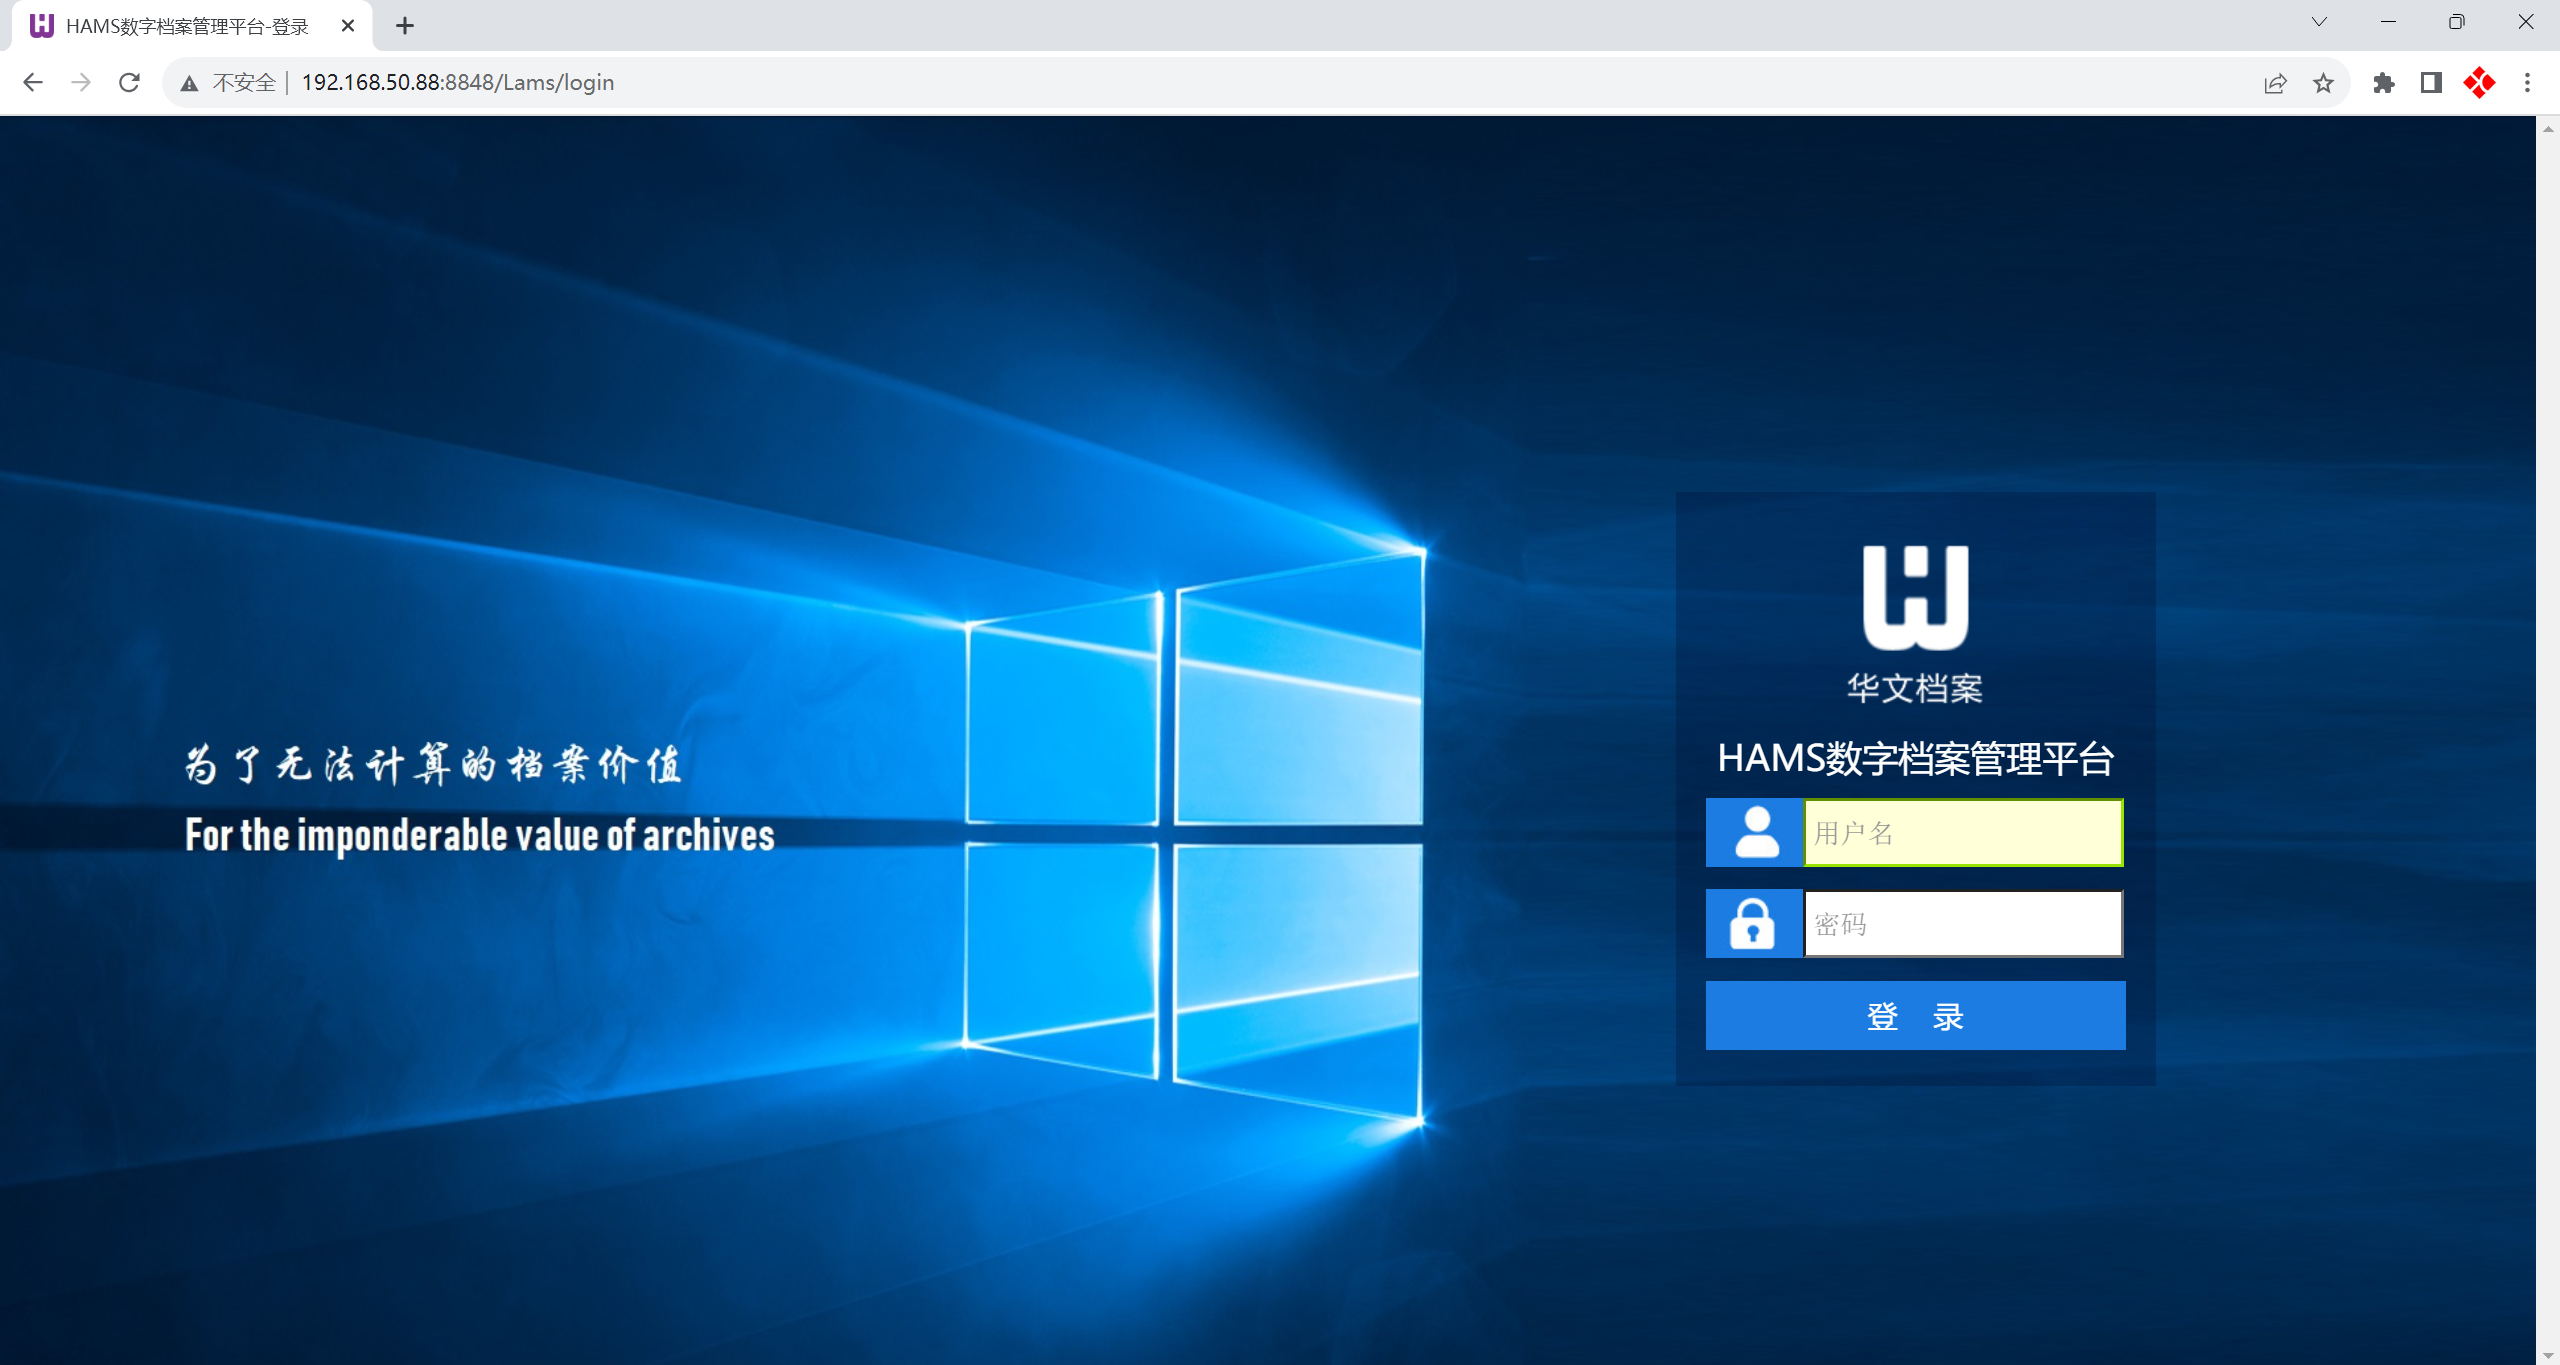
Task: Select the HAMS login browser tab
Action: (x=187, y=26)
